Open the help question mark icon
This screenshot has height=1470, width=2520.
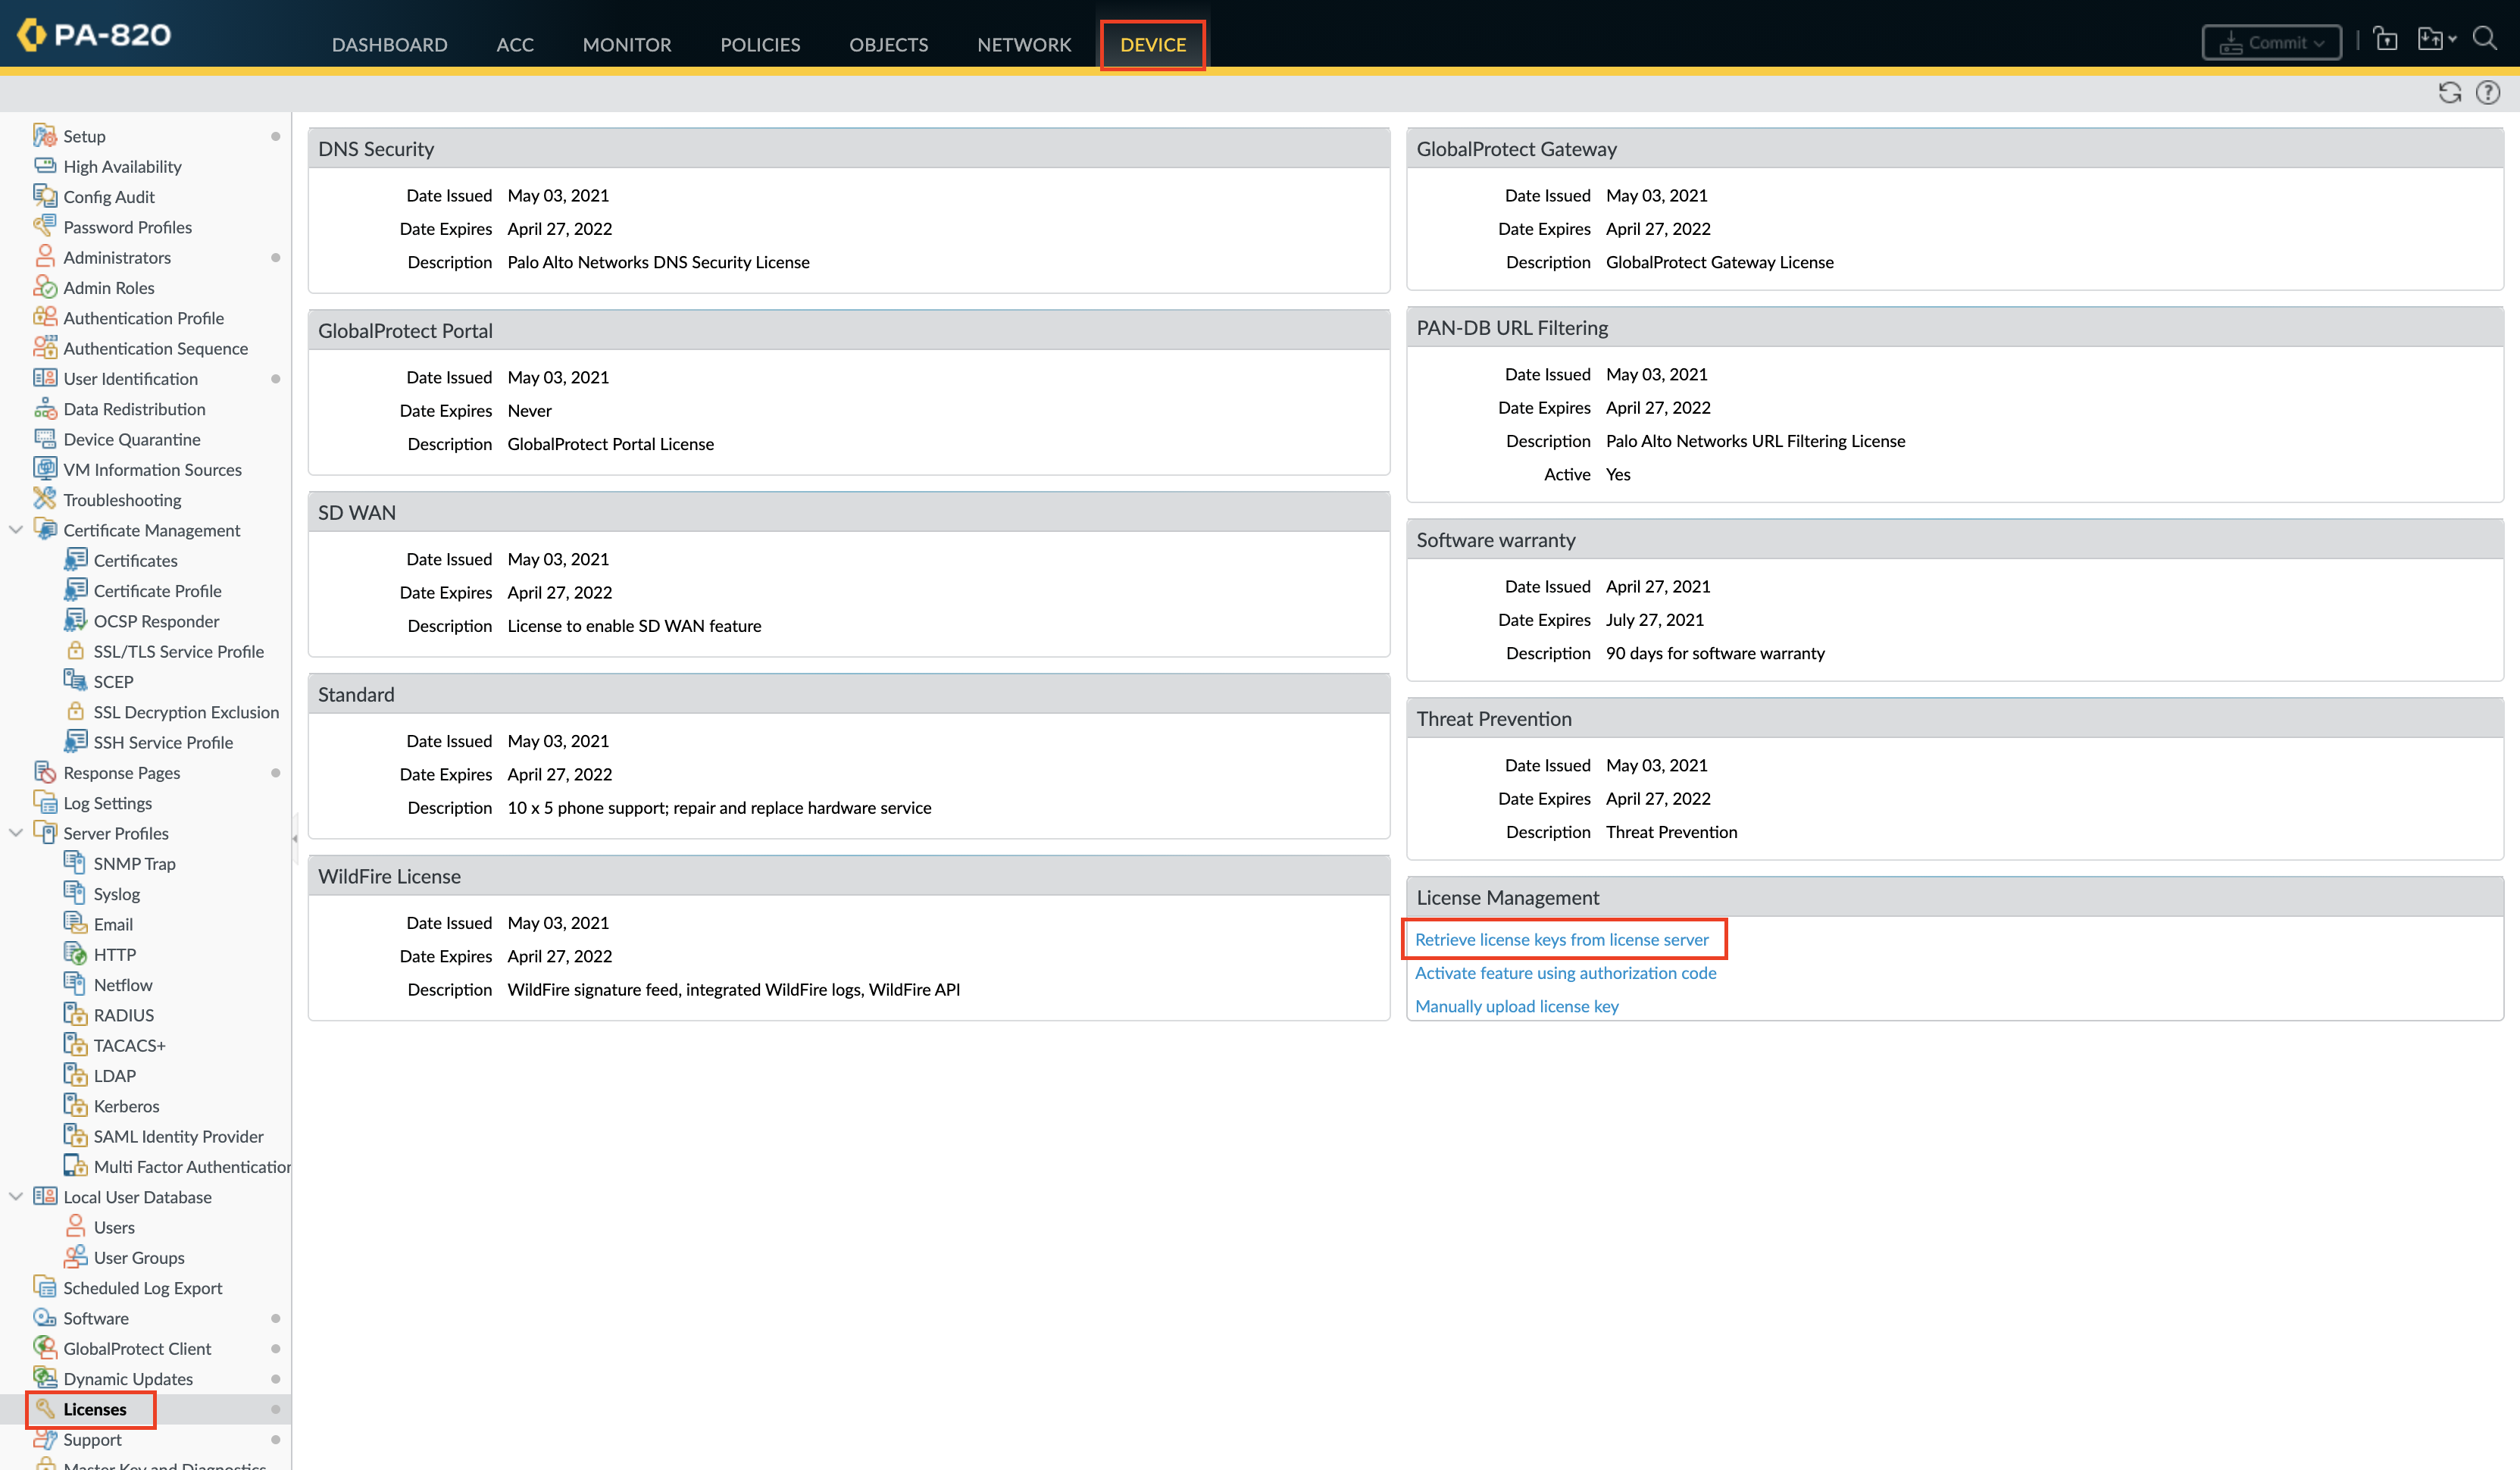pyautogui.click(x=2487, y=93)
